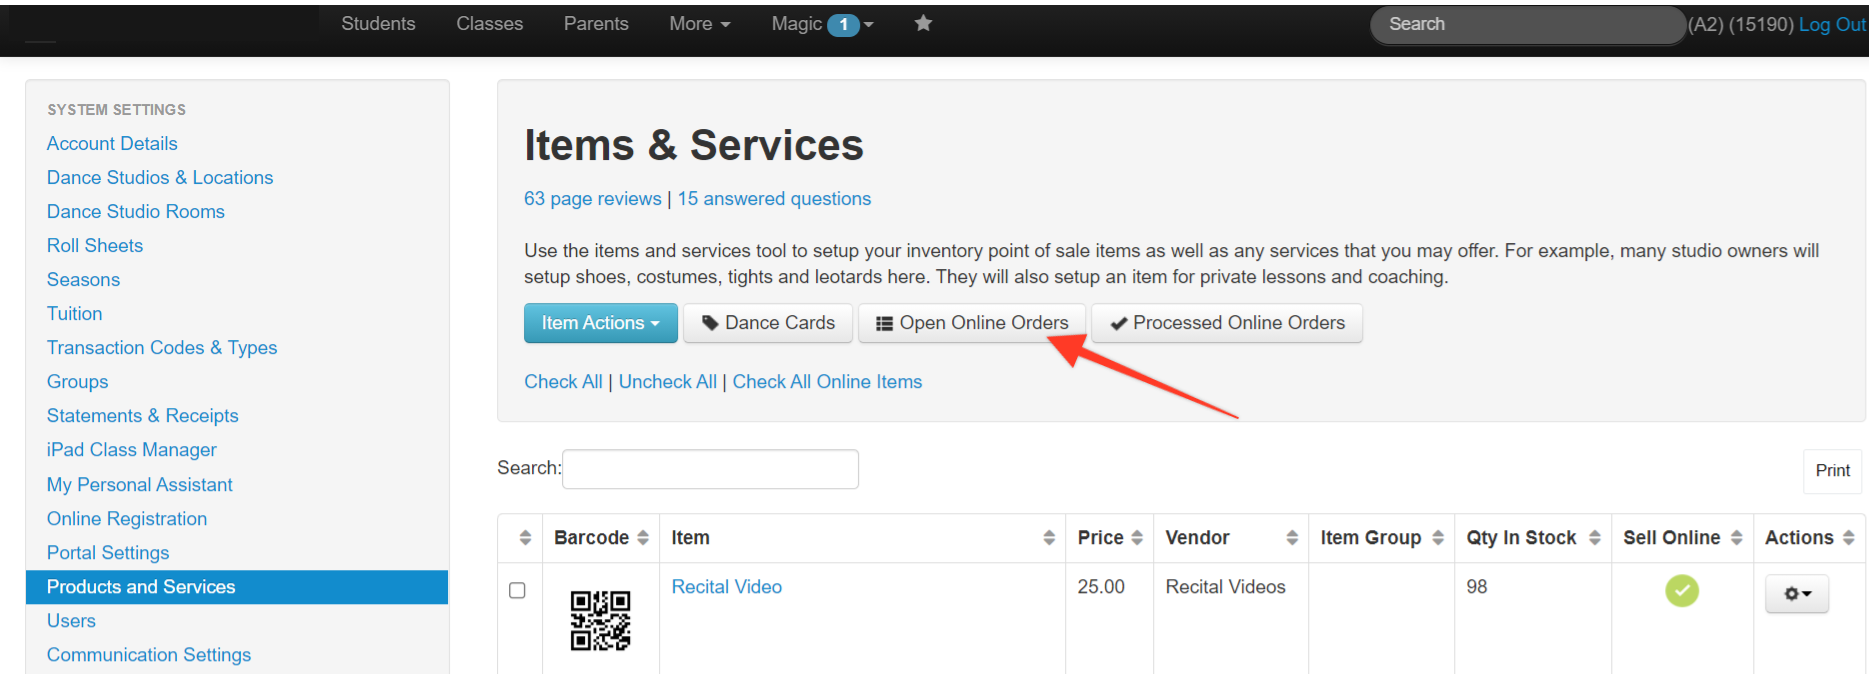Open the Students nav item

[378, 23]
